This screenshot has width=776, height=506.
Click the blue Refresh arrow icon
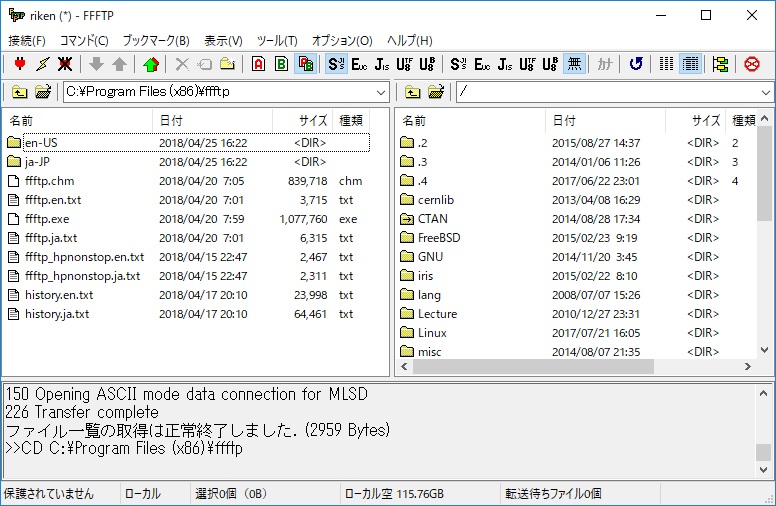tap(635, 64)
